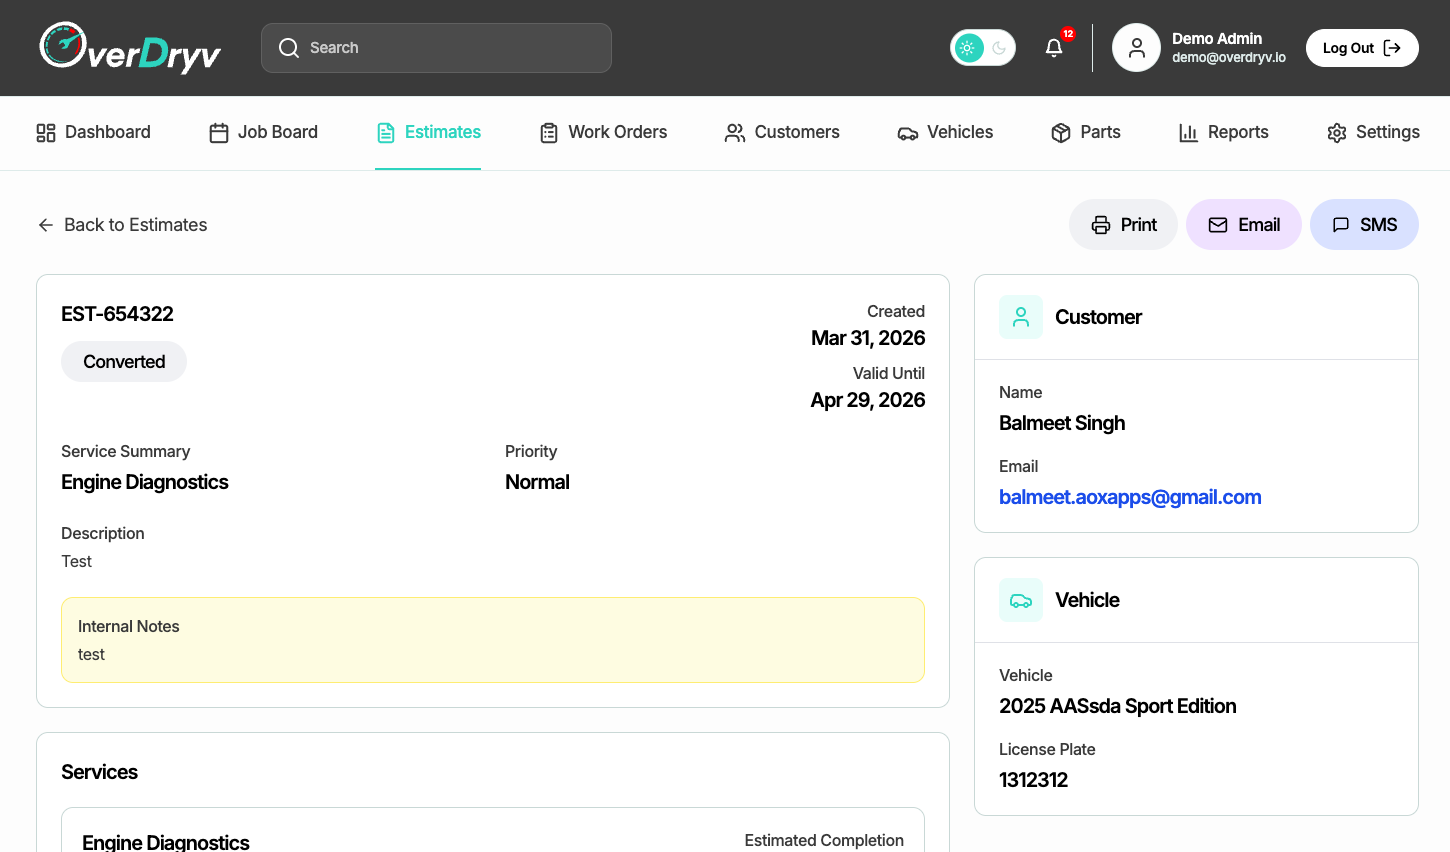Screen dimensions: 1450x852
Task: Open the Reports tab
Action: click(1223, 132)
